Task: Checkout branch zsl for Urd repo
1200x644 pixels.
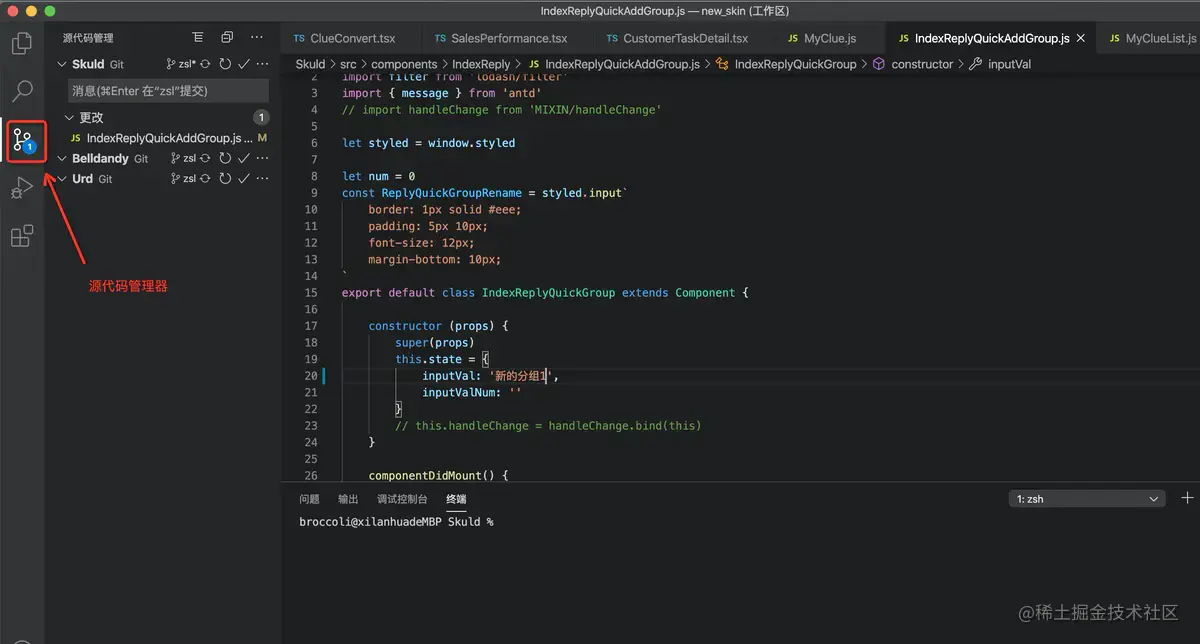Action: point(181,179)
